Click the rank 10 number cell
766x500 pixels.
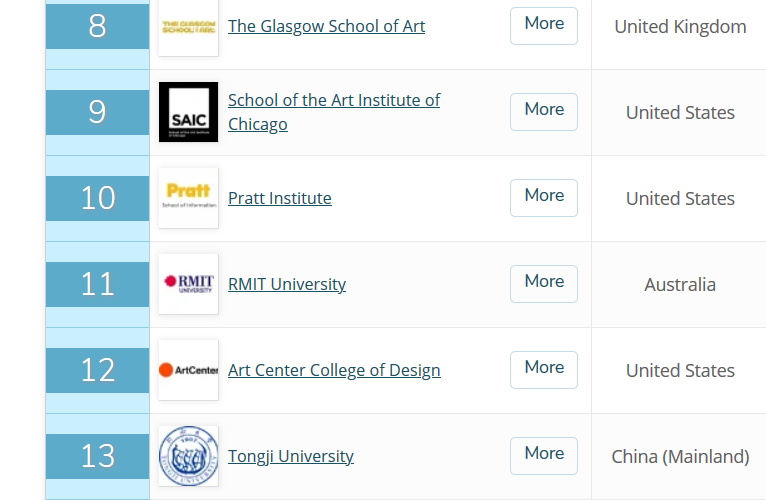tap(97, 198)
